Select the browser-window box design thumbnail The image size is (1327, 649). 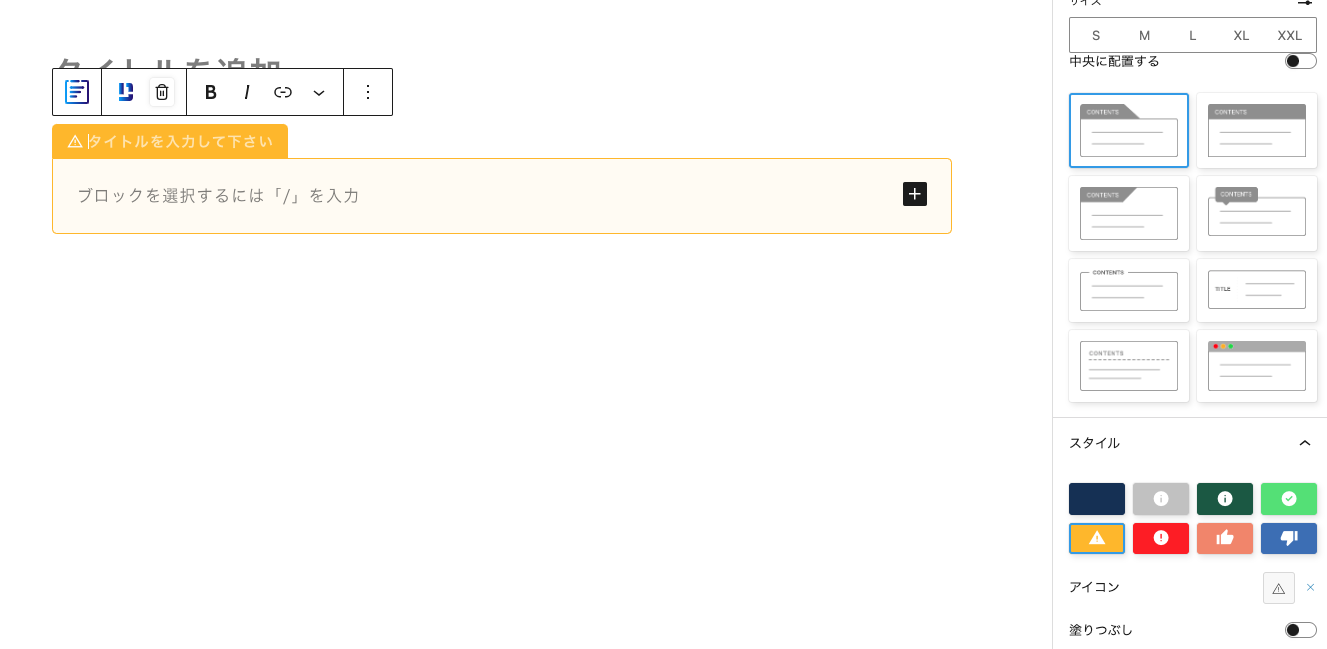click(x=1256, y=366)
